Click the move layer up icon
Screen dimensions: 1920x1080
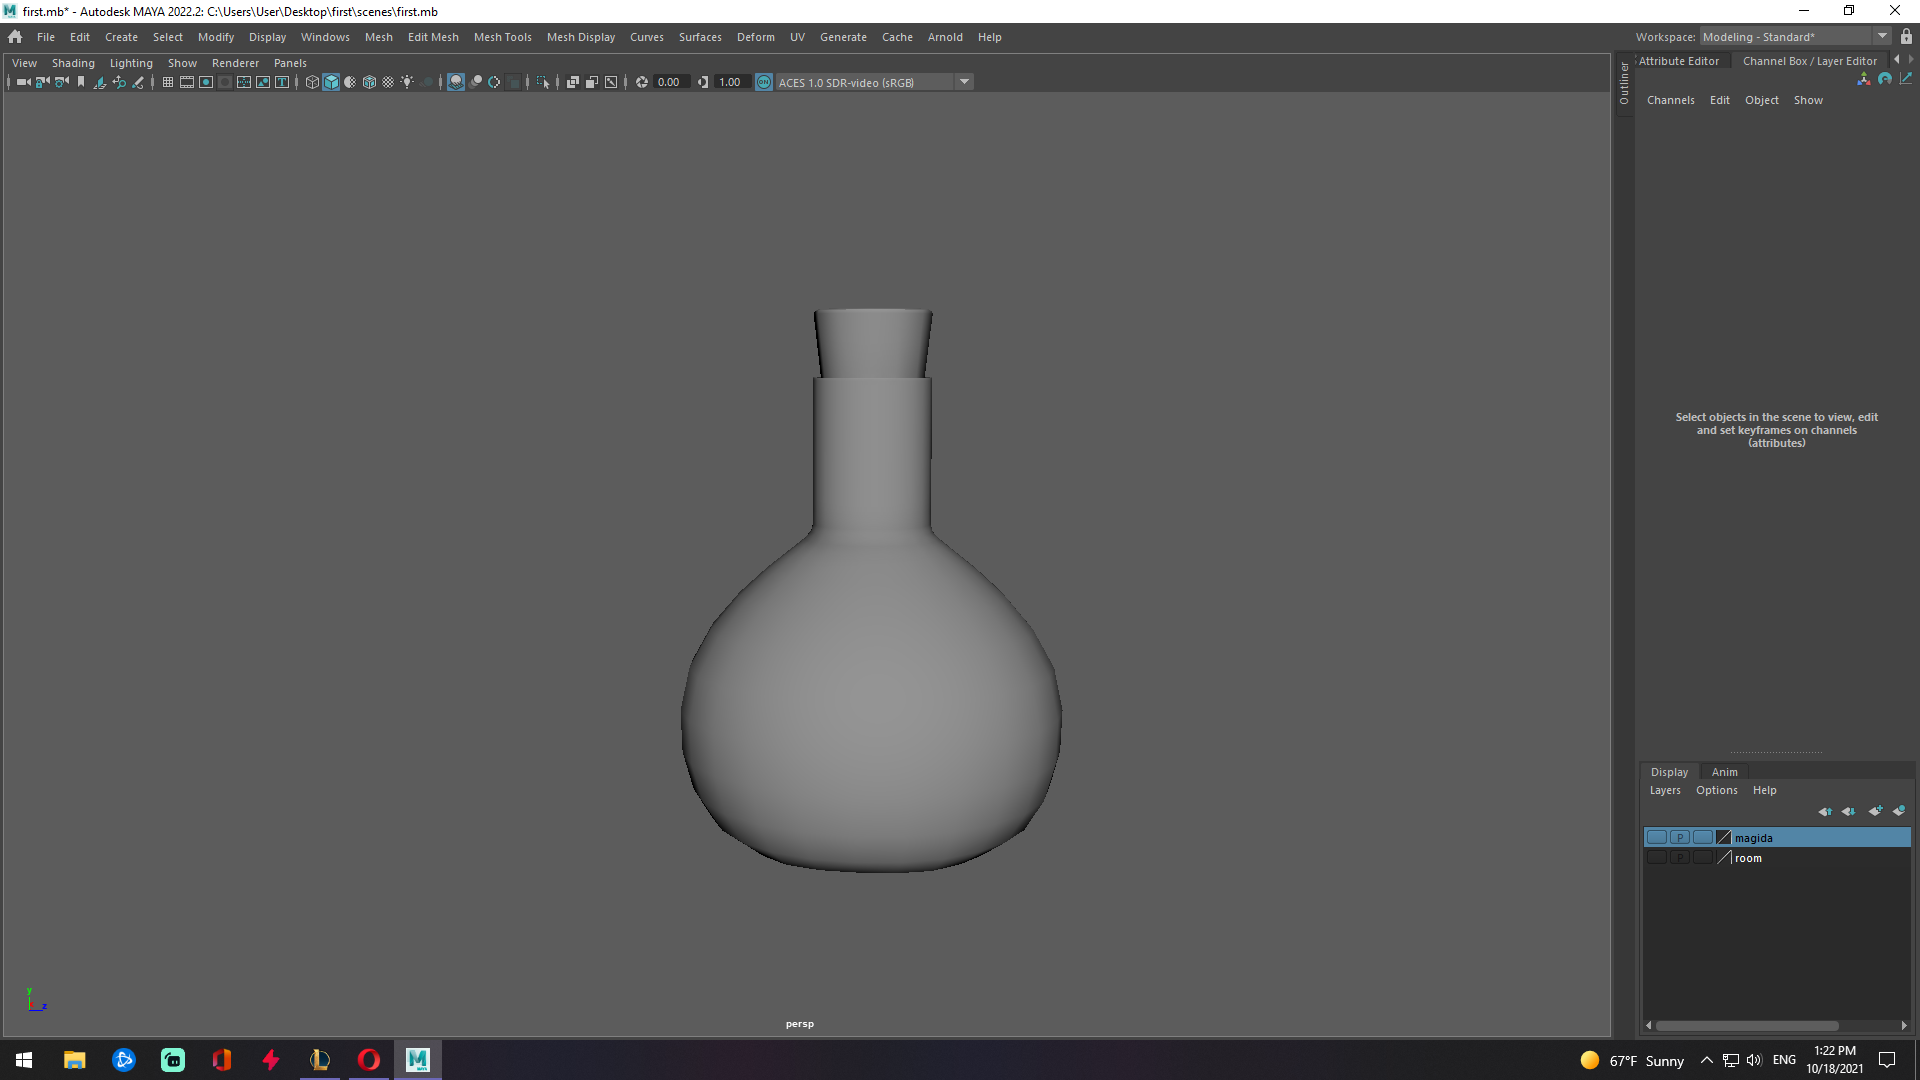pos(1826,811)
